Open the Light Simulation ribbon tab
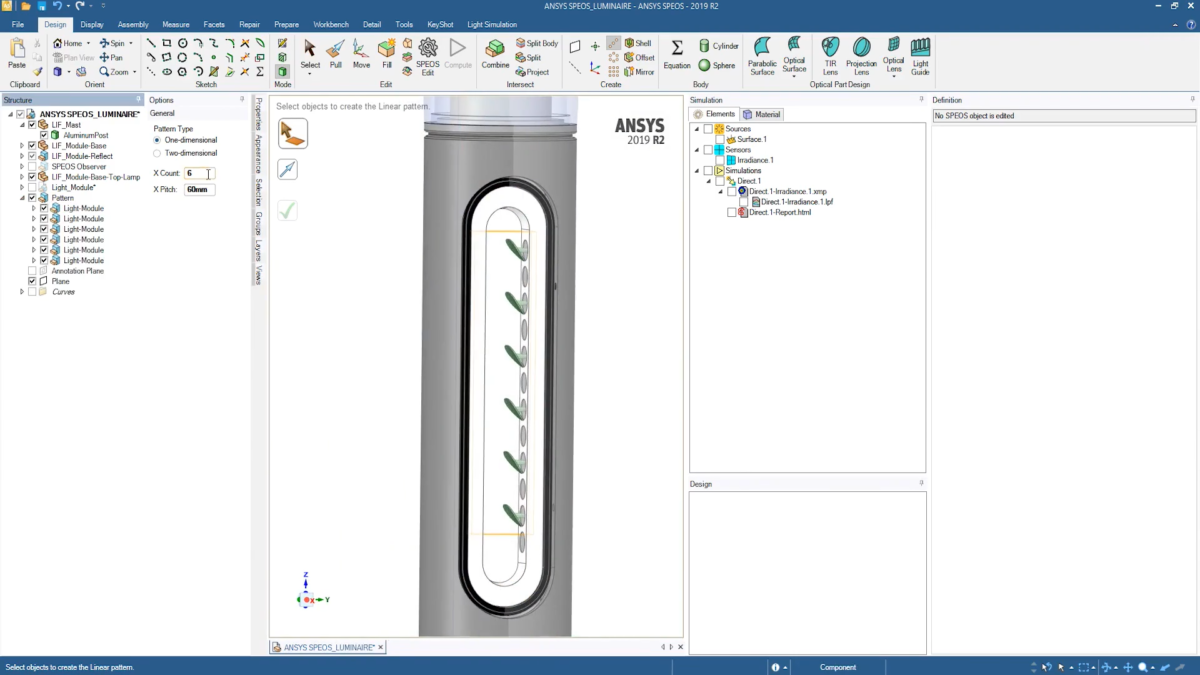 click(x=493, y=24)
